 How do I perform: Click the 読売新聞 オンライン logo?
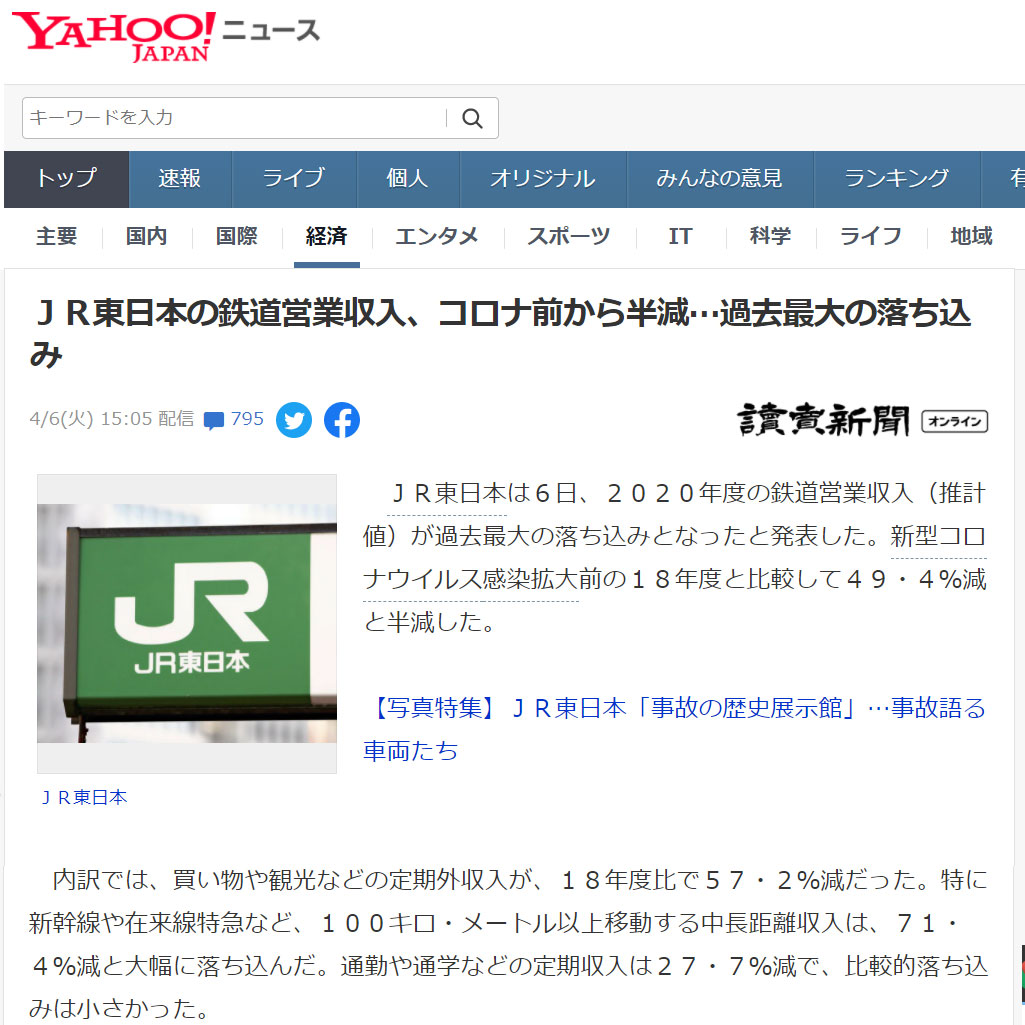tap(862, 420)
